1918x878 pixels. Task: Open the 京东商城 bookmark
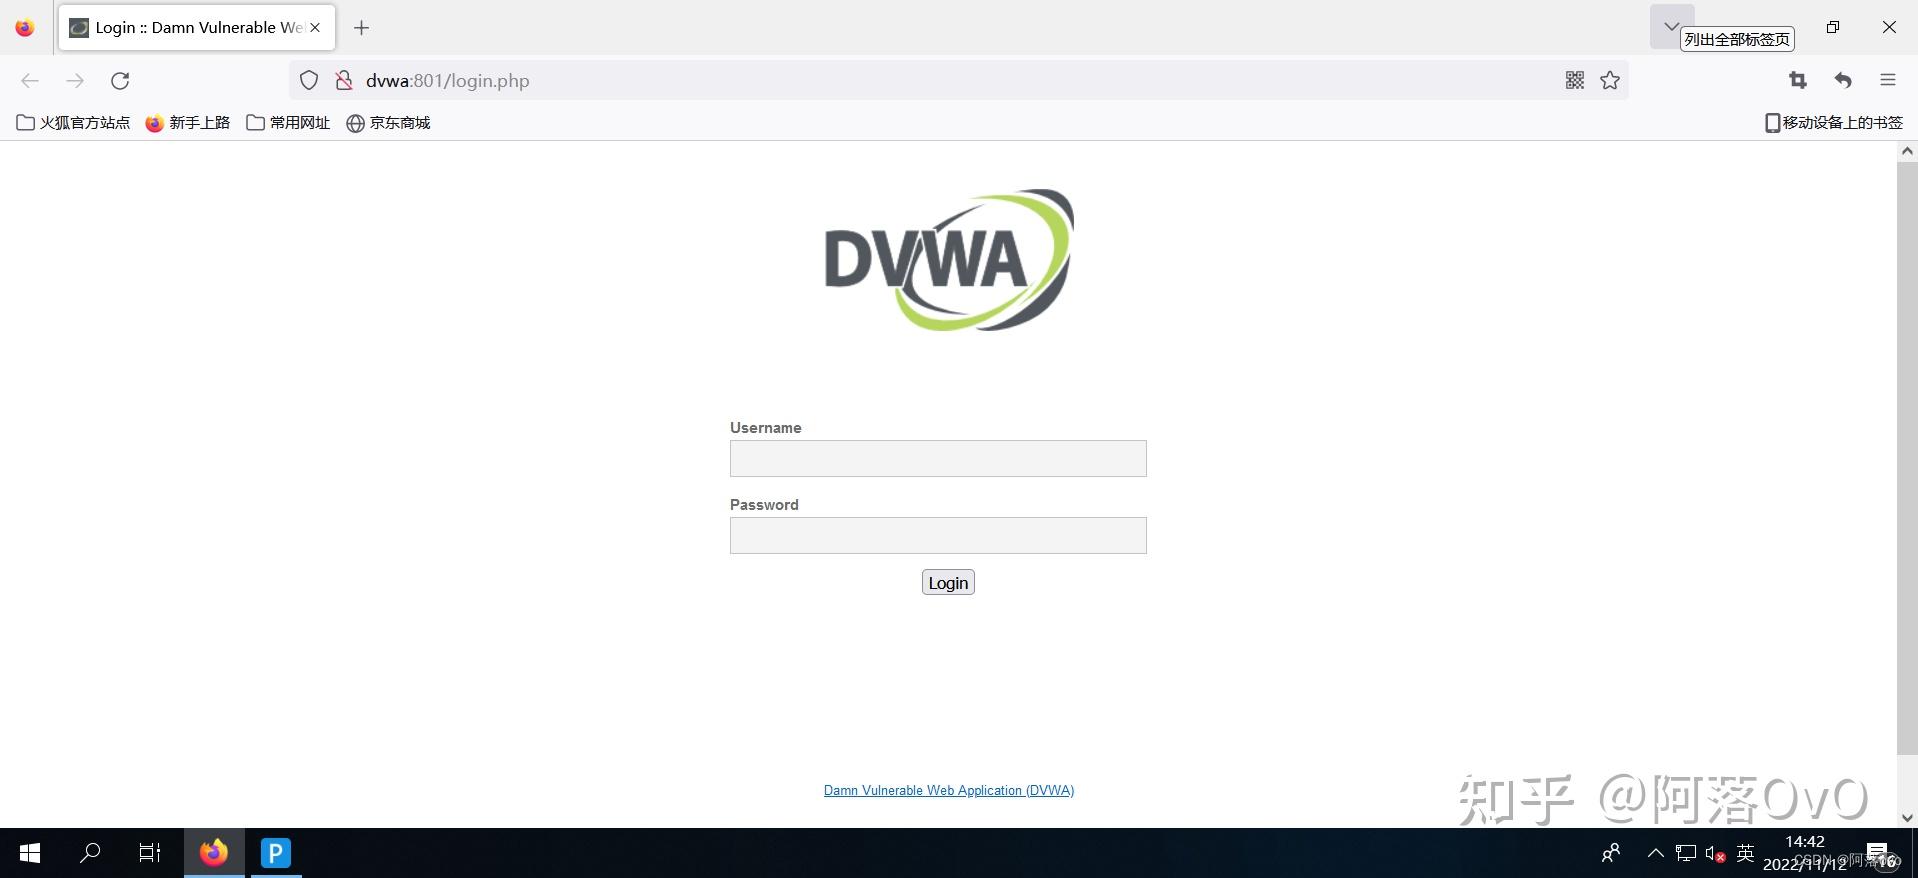[388, 123]
